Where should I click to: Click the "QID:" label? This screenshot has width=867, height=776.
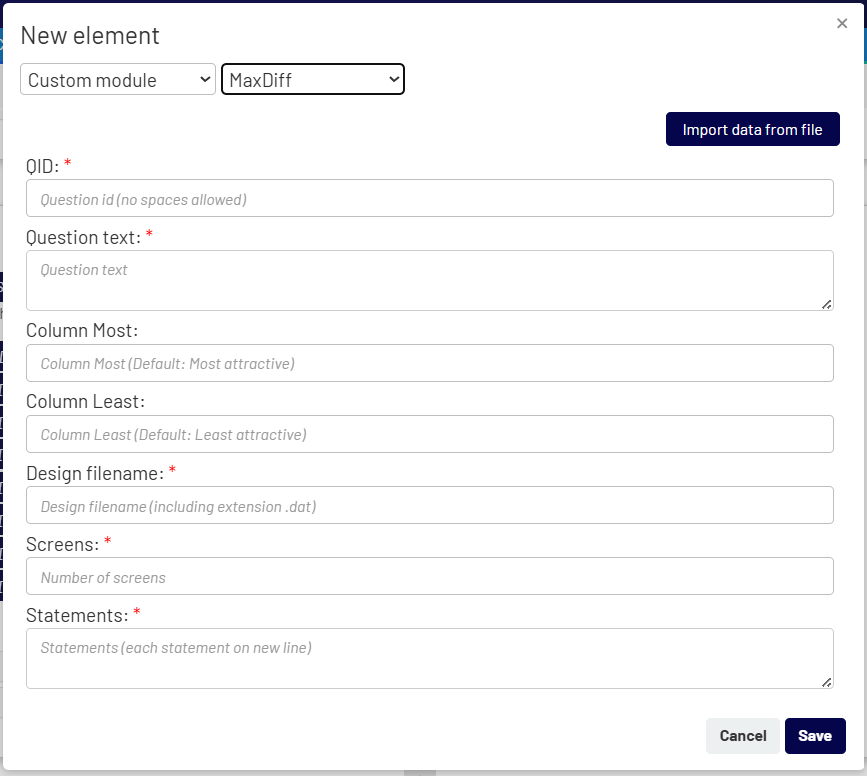pyautogui.click(x=43, y=166)
